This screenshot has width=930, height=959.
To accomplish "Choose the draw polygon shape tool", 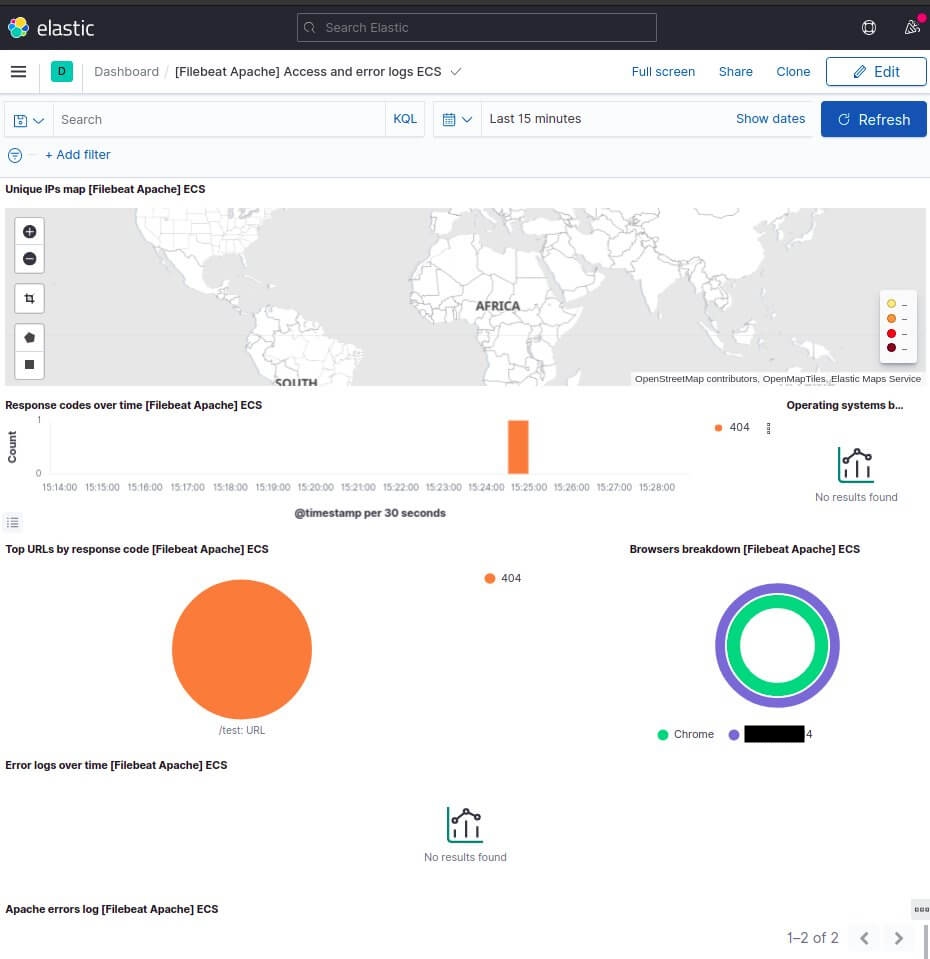I will pos(29,338).
